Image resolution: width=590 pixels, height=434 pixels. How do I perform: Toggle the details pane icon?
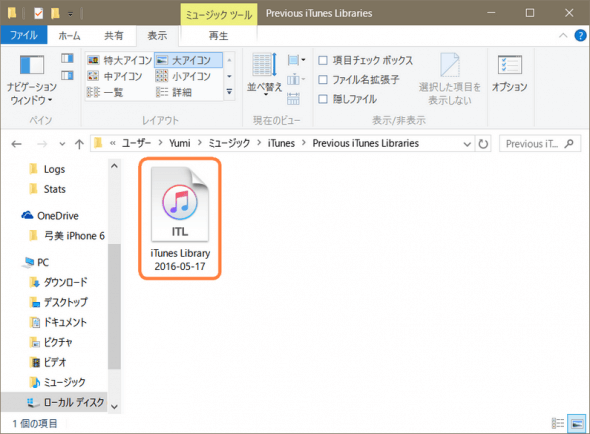tap(67, 76)
